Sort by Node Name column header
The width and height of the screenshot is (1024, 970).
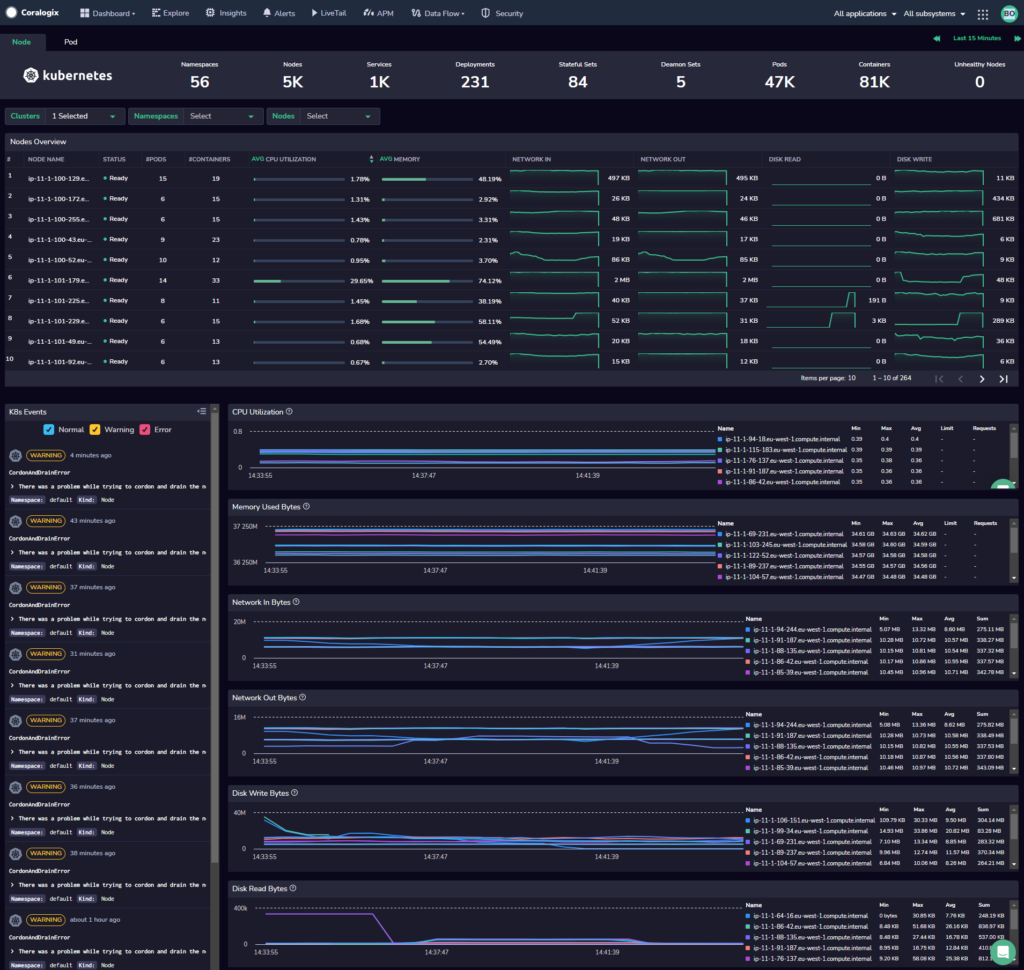(x=46, y=159)
